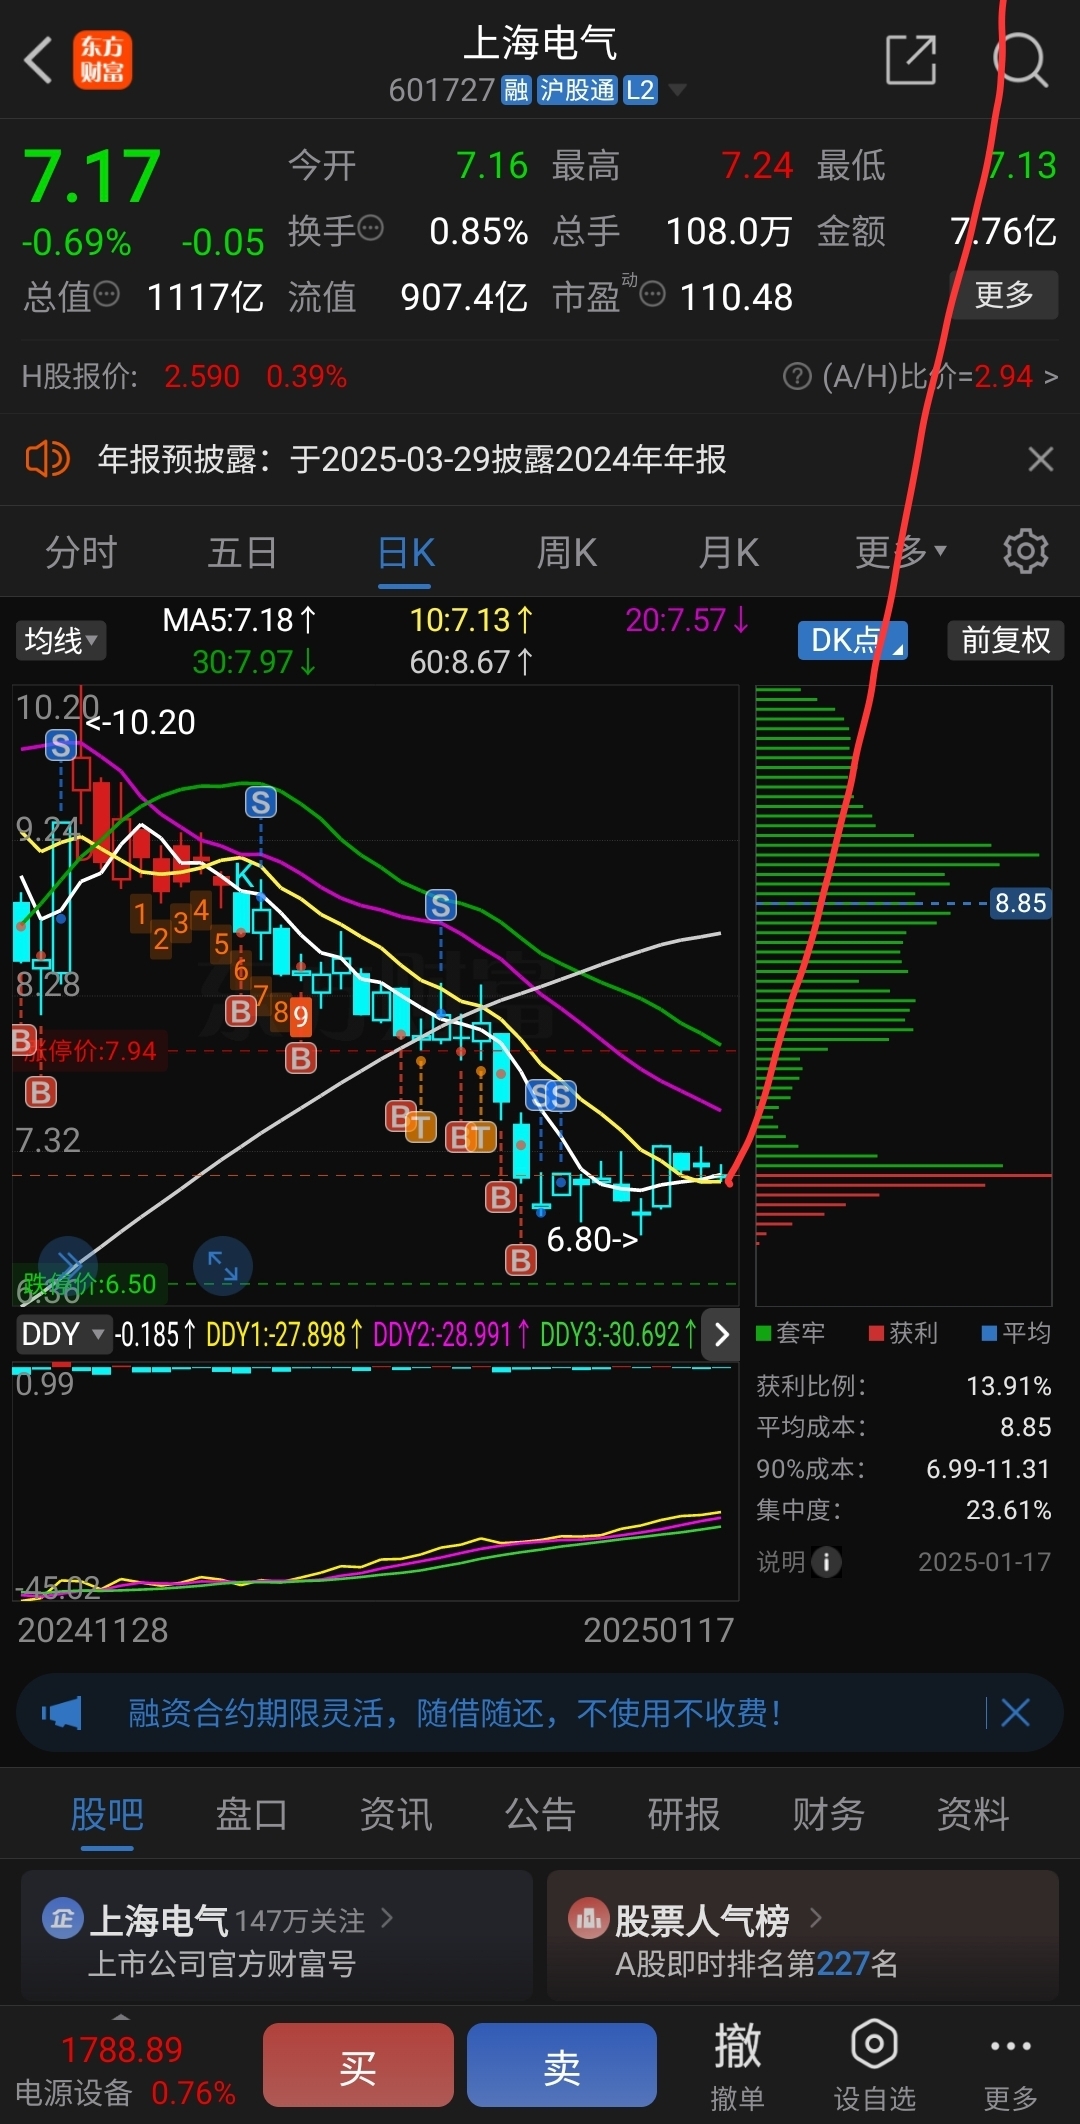Image resolution: width=1080 pixels, height=2124 pixels.
Task: Switch to 资料 tab
Action: pyautogui.click(x=973, y=1814)
